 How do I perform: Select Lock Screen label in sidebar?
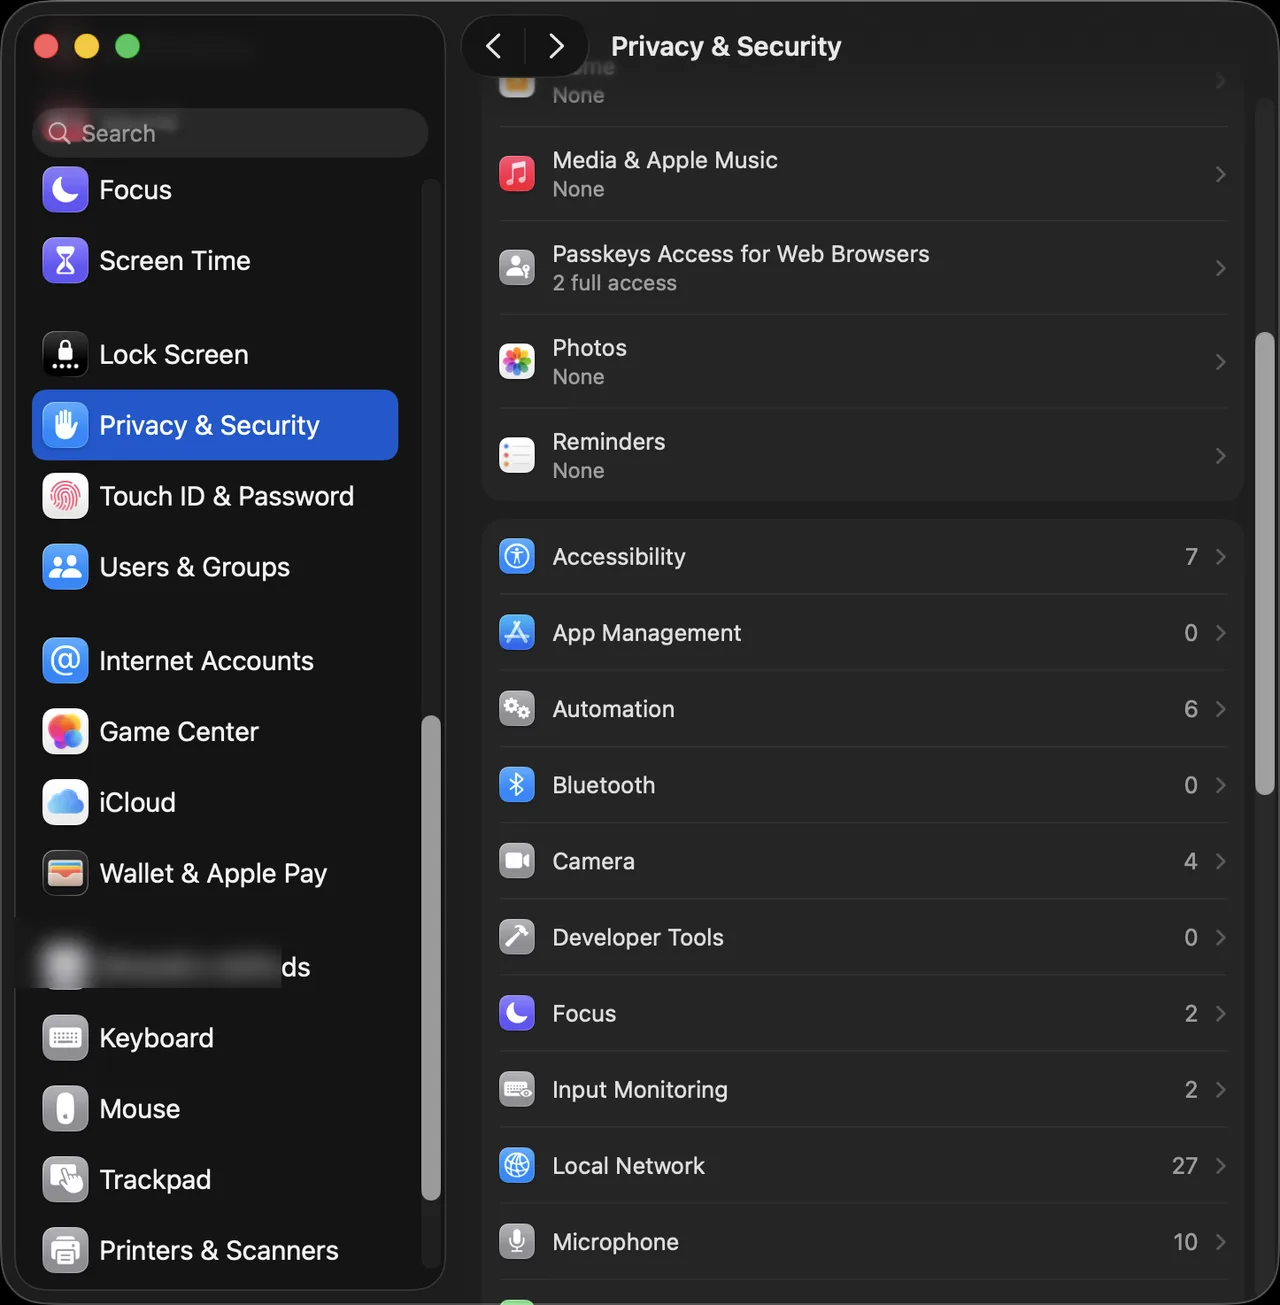pyautogui.click(x=174, y=355)
